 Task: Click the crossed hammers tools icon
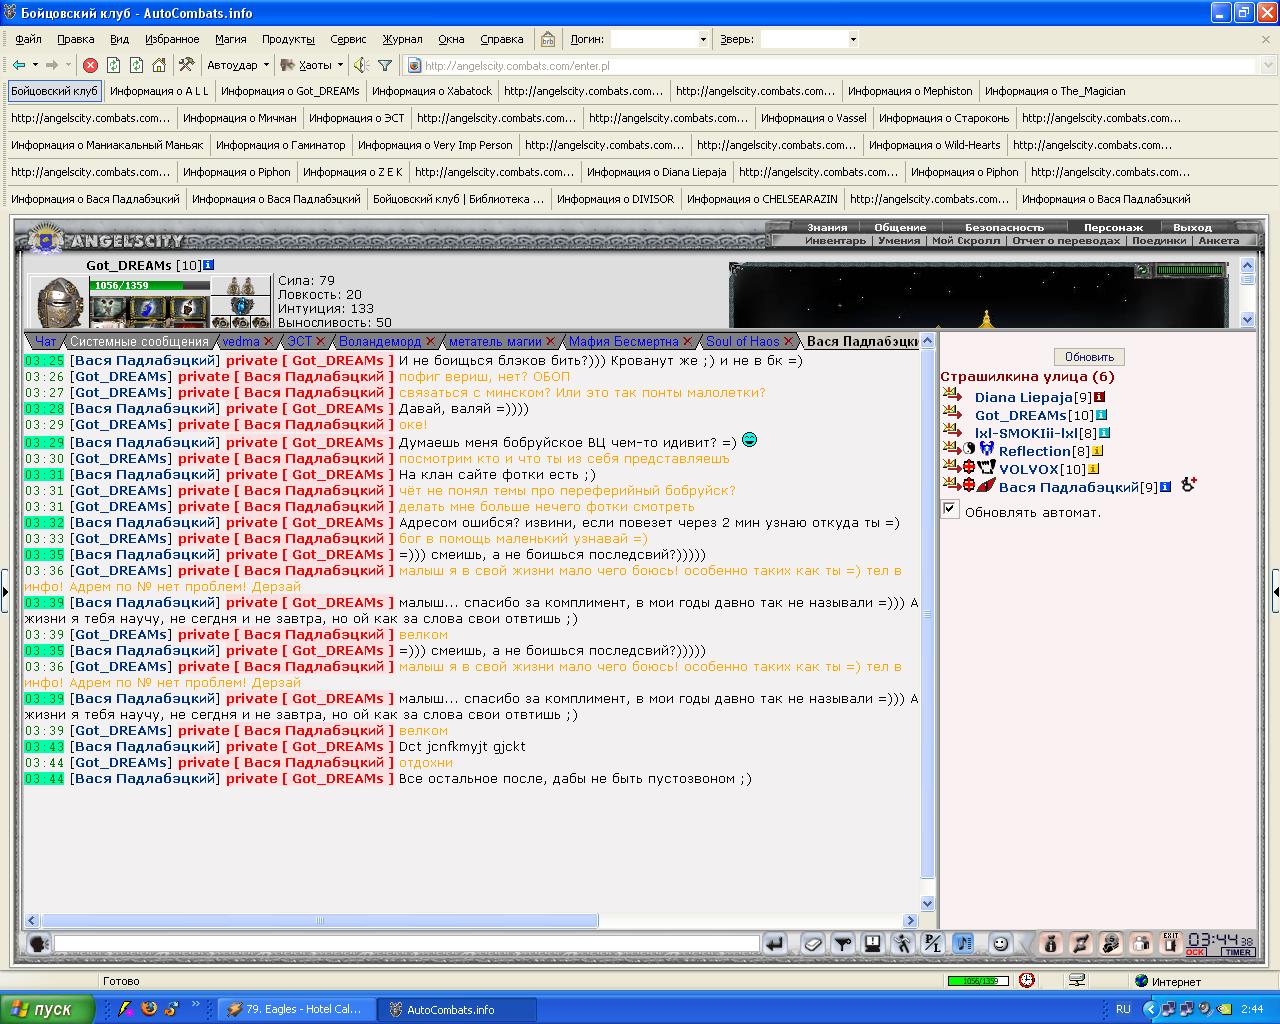pos(186,65)
